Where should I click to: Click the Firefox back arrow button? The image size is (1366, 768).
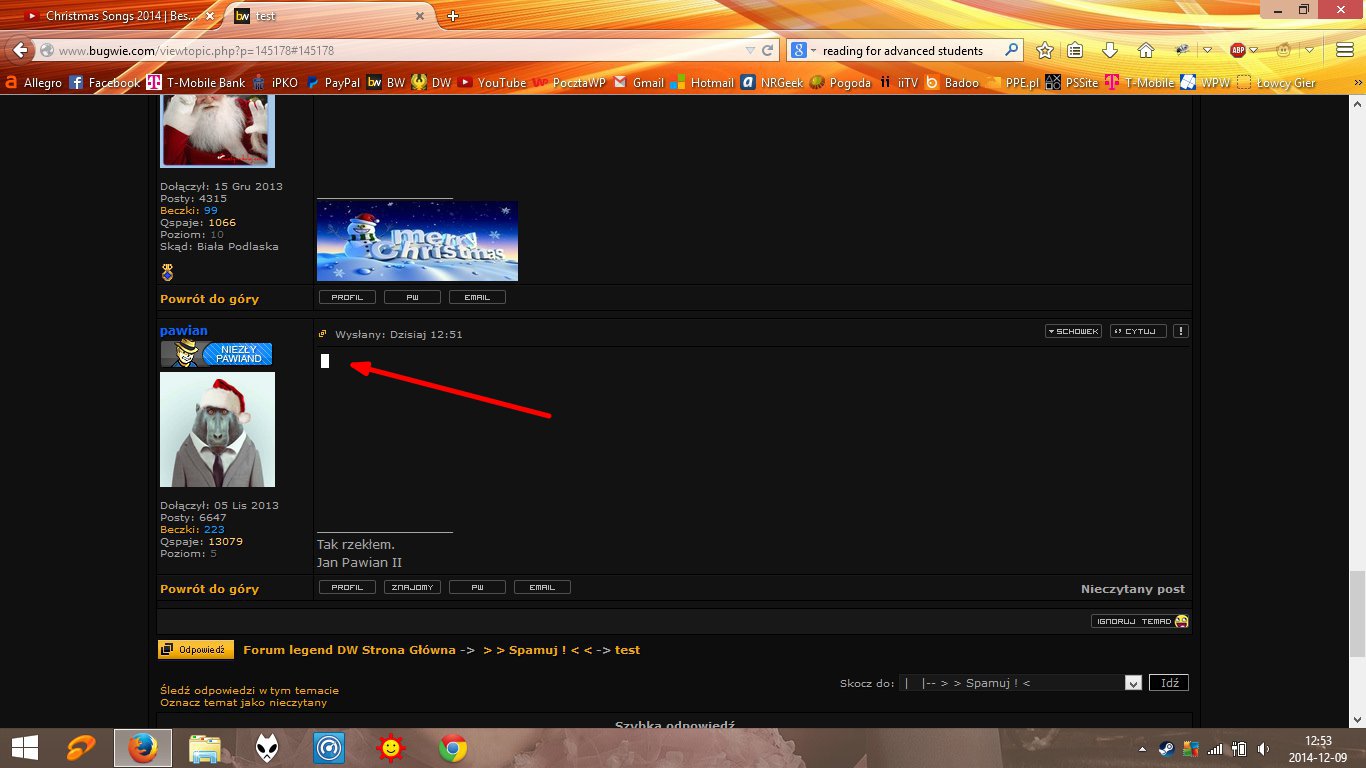20,51
